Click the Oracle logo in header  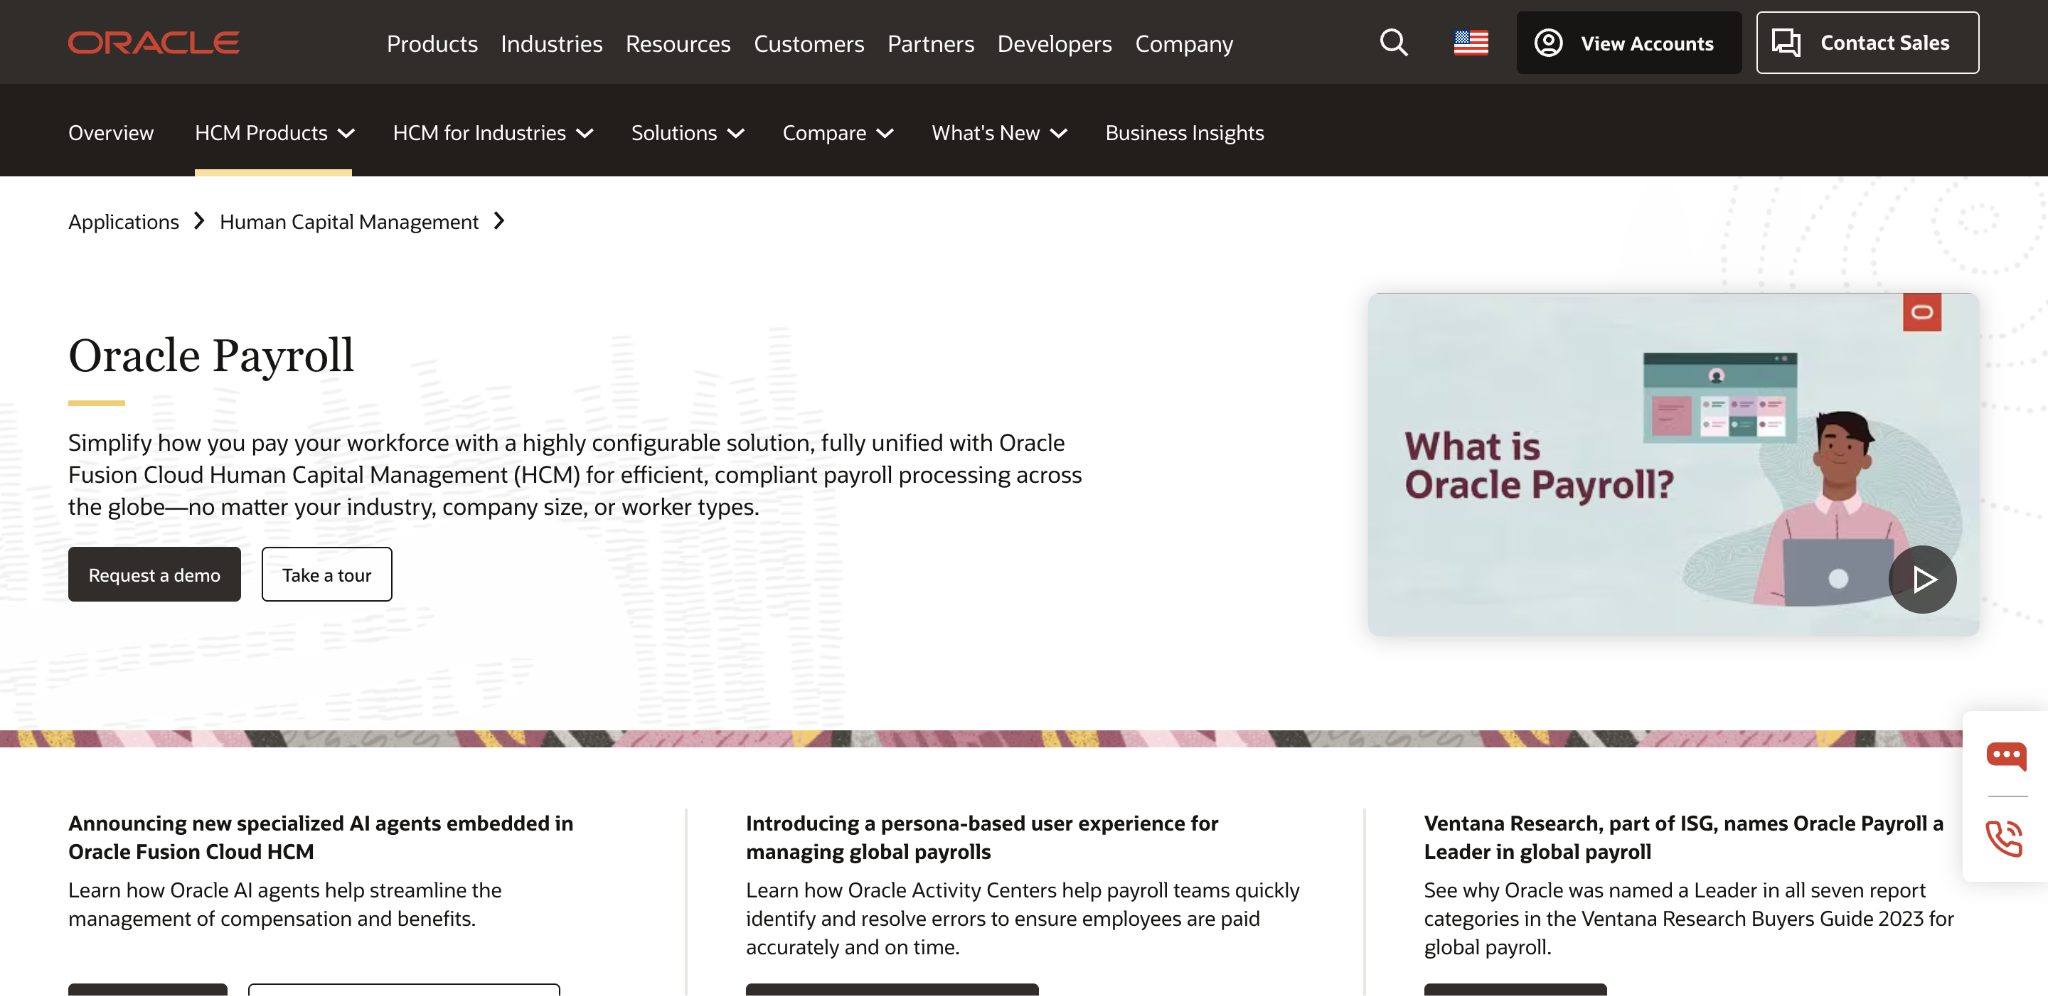coord(153,43)
